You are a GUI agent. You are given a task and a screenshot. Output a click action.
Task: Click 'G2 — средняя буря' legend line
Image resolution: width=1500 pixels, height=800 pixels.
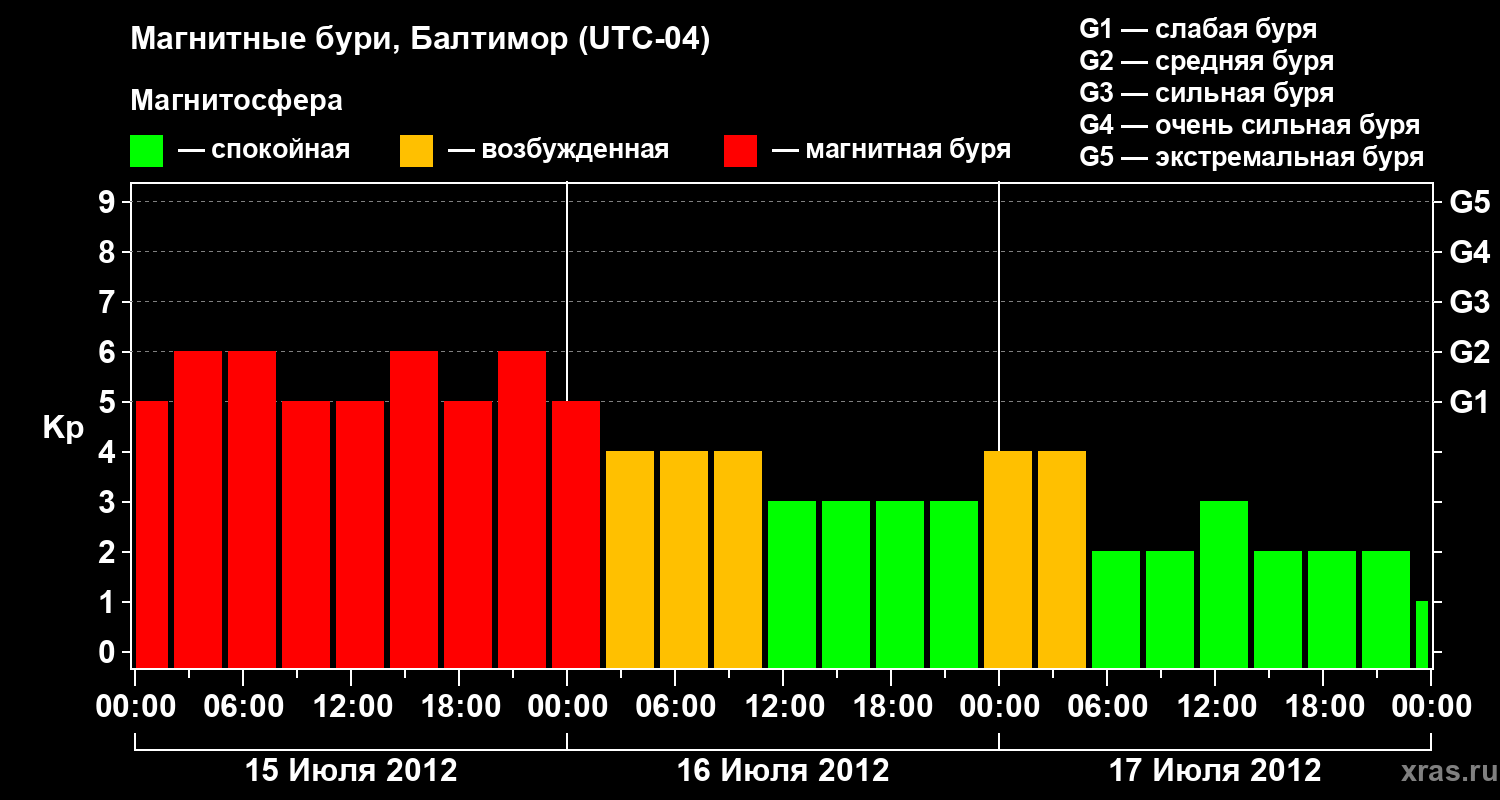(1206, 61)
